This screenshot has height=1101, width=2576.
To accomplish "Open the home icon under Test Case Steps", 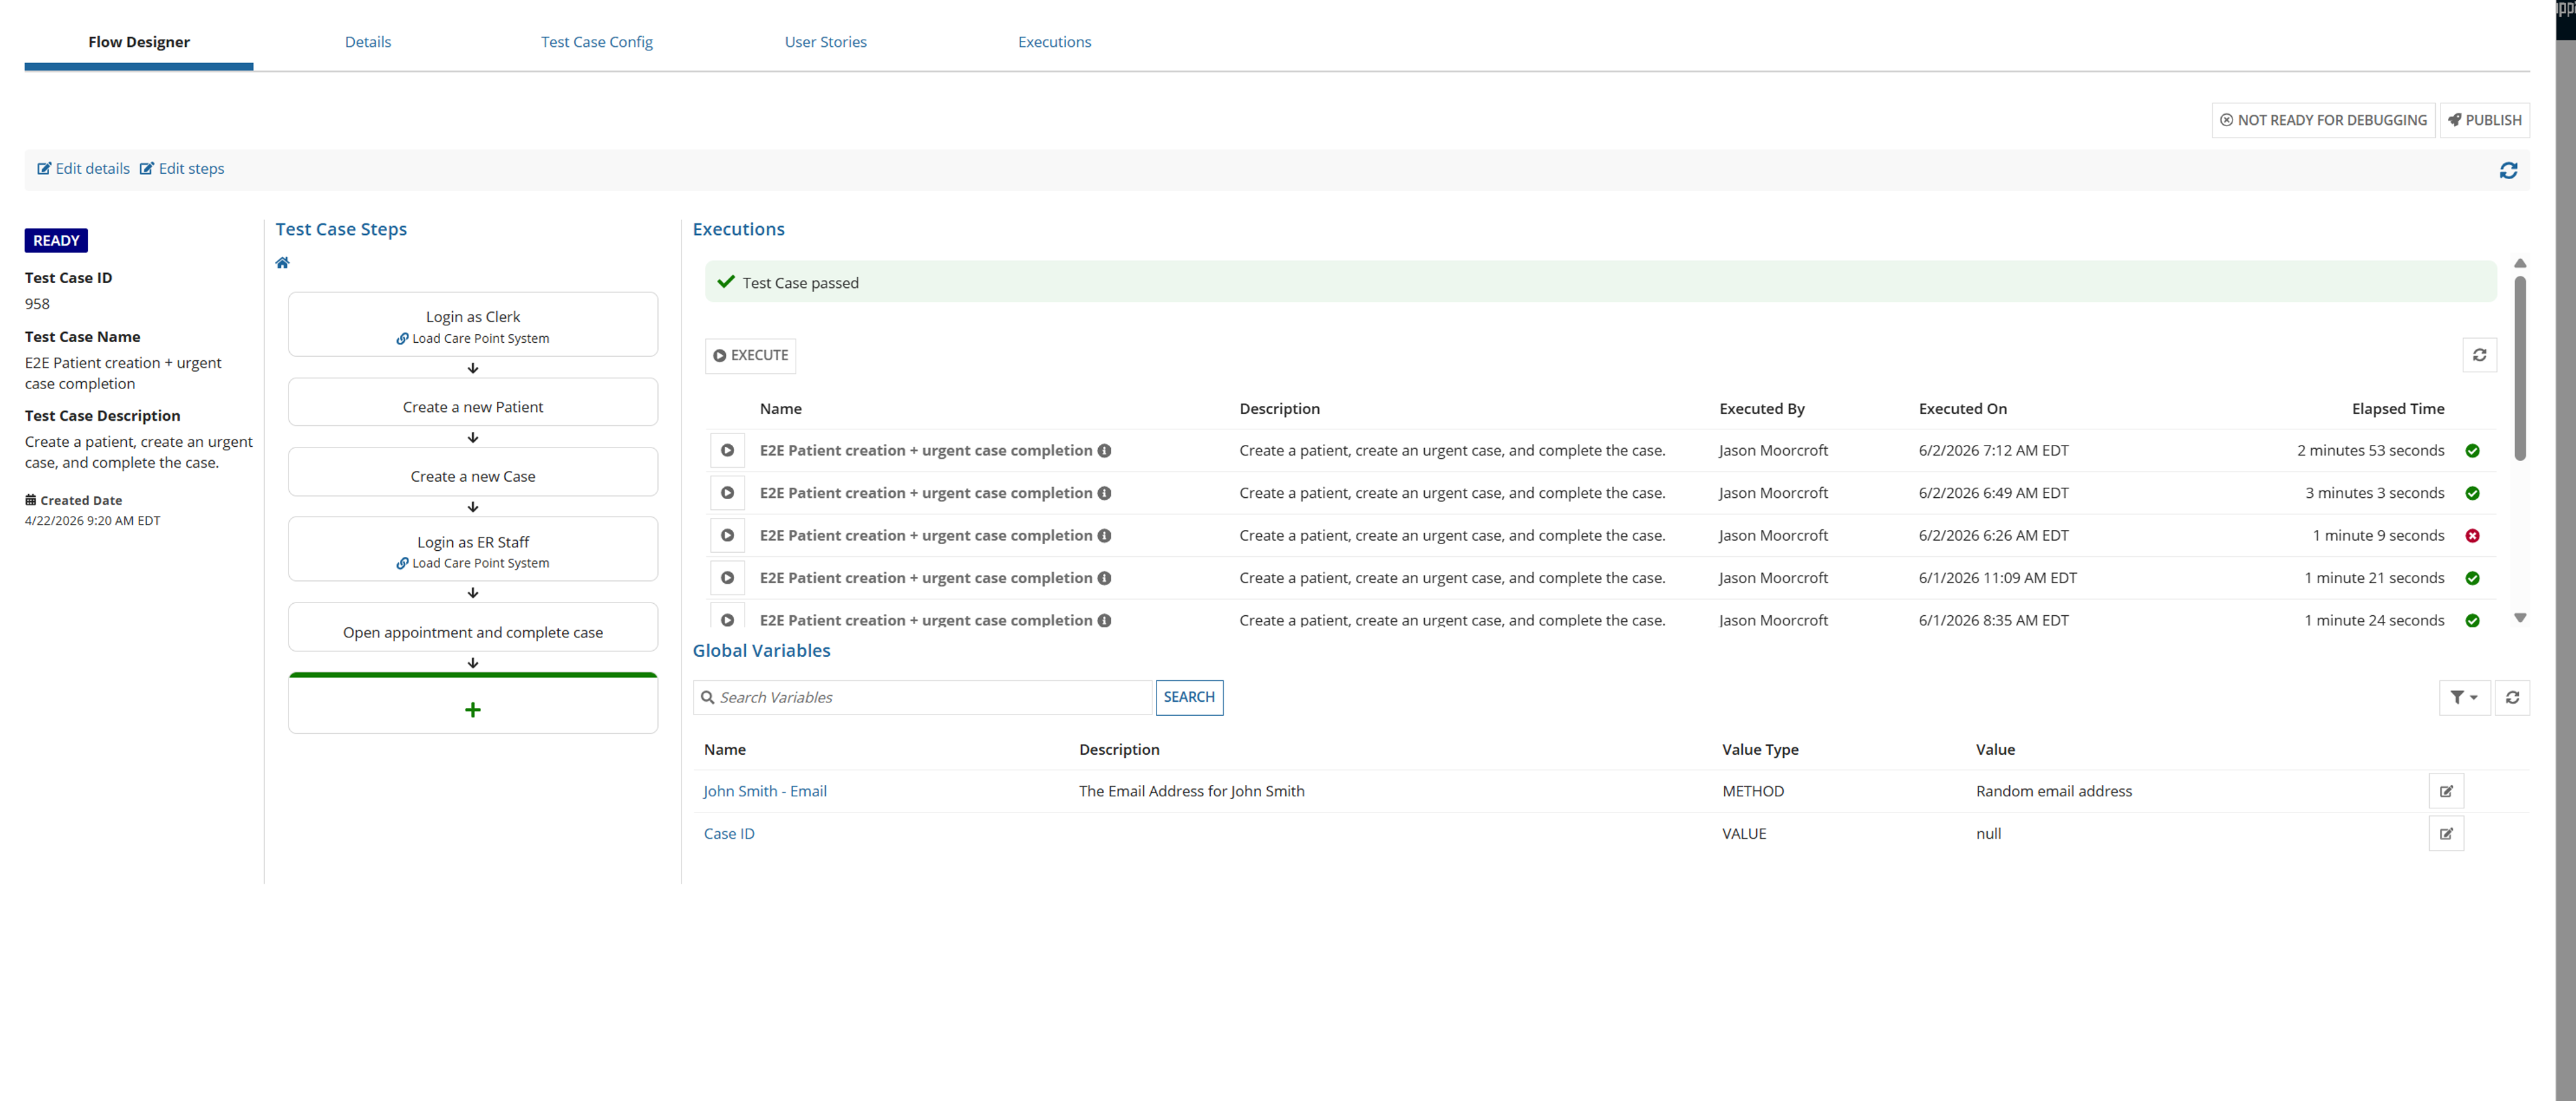I will 282,263.
